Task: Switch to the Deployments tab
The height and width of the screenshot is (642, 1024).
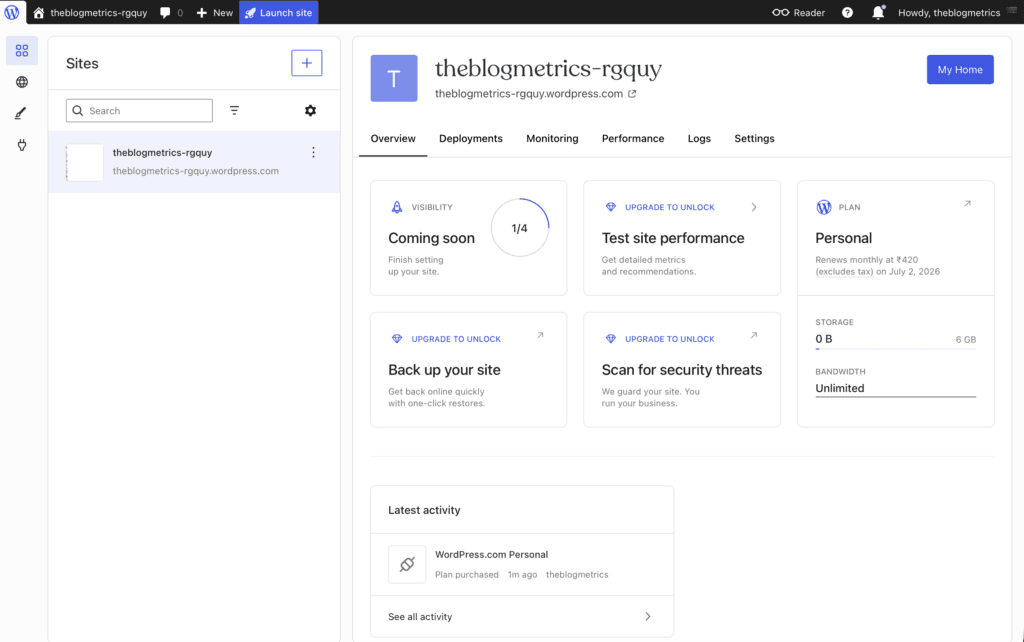Action: tap(471, 138)
